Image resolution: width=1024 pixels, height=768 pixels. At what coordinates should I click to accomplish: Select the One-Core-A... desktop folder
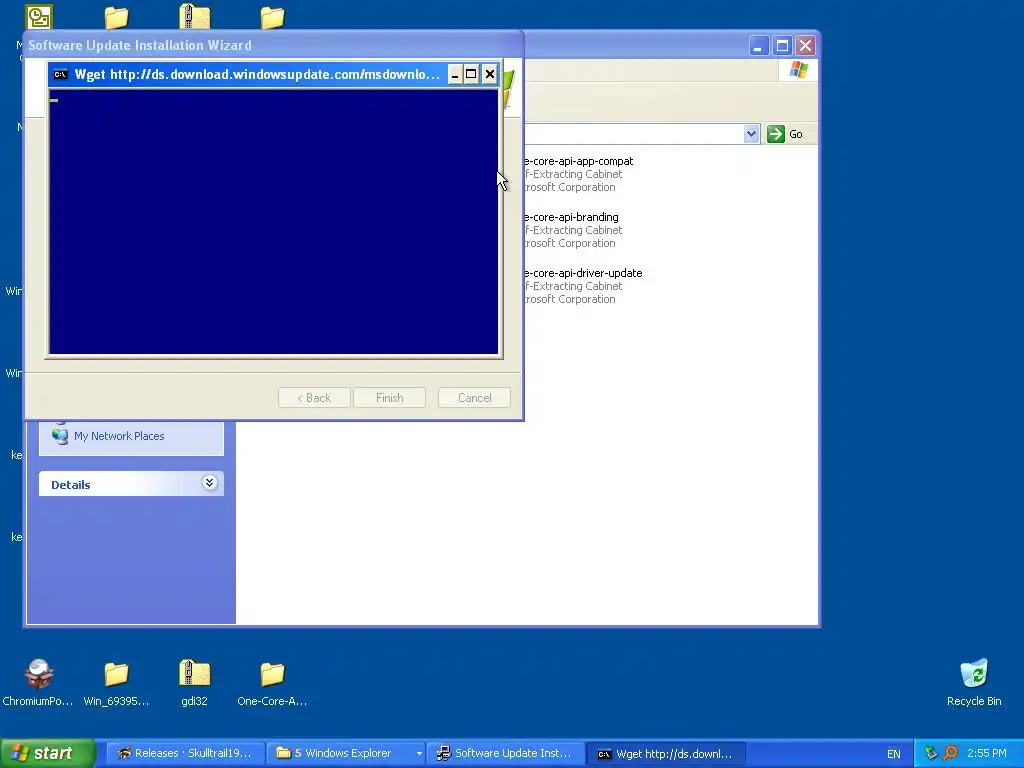(272, 682)
